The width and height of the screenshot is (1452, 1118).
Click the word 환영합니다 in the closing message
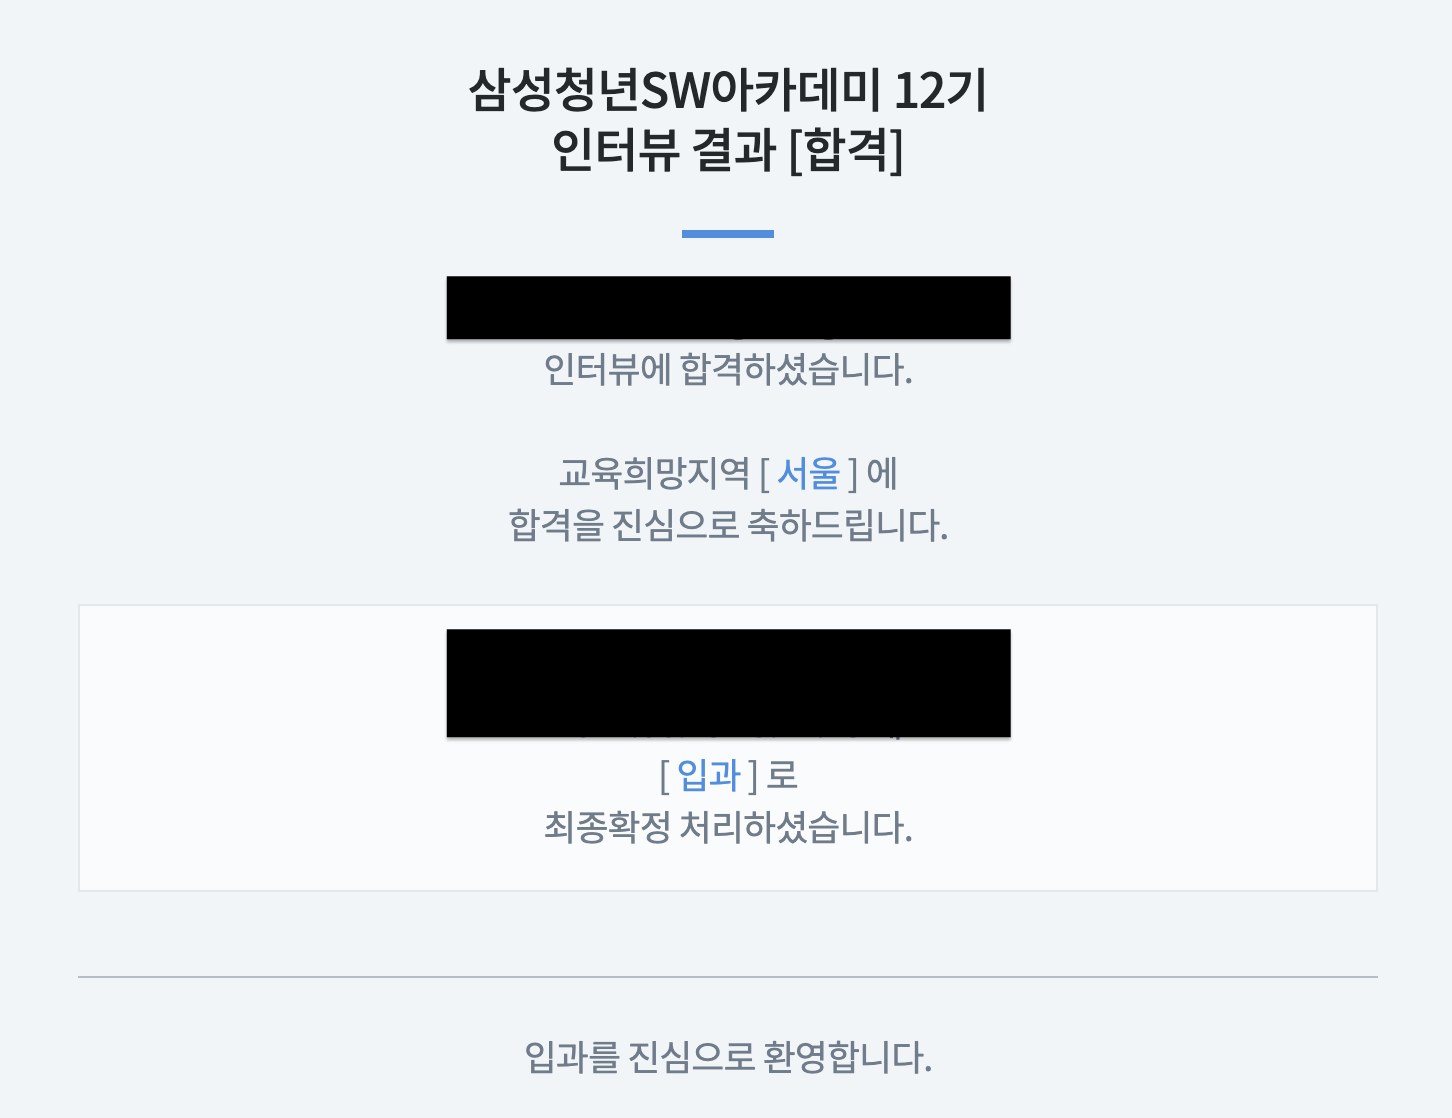[847, 1057]
